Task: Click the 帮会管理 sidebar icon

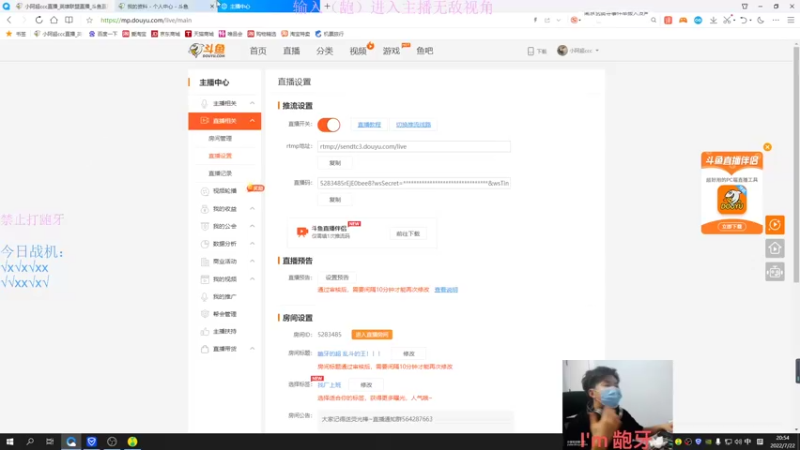Action: (x=205, y=314)
